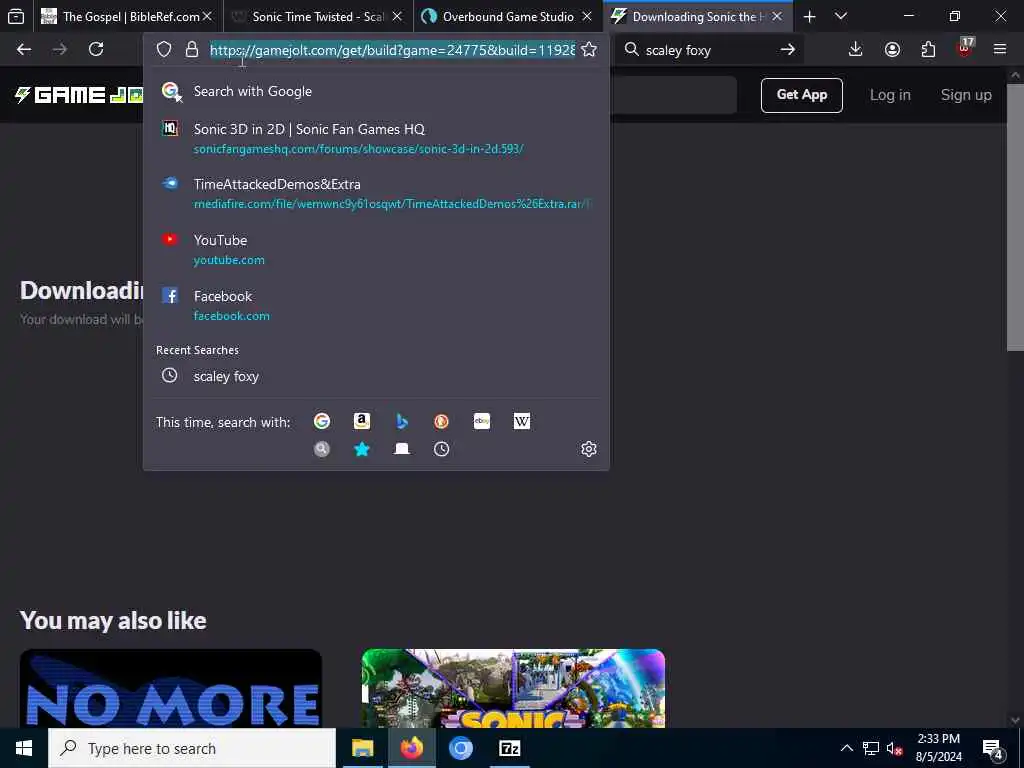Reload the current Game Jolt page

coord(96,50)
